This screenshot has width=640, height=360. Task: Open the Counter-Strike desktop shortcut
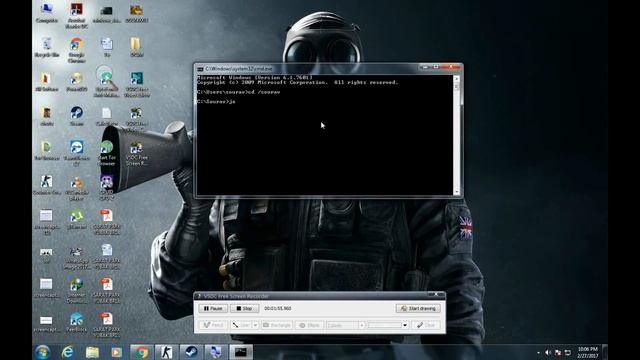(47, 185)
